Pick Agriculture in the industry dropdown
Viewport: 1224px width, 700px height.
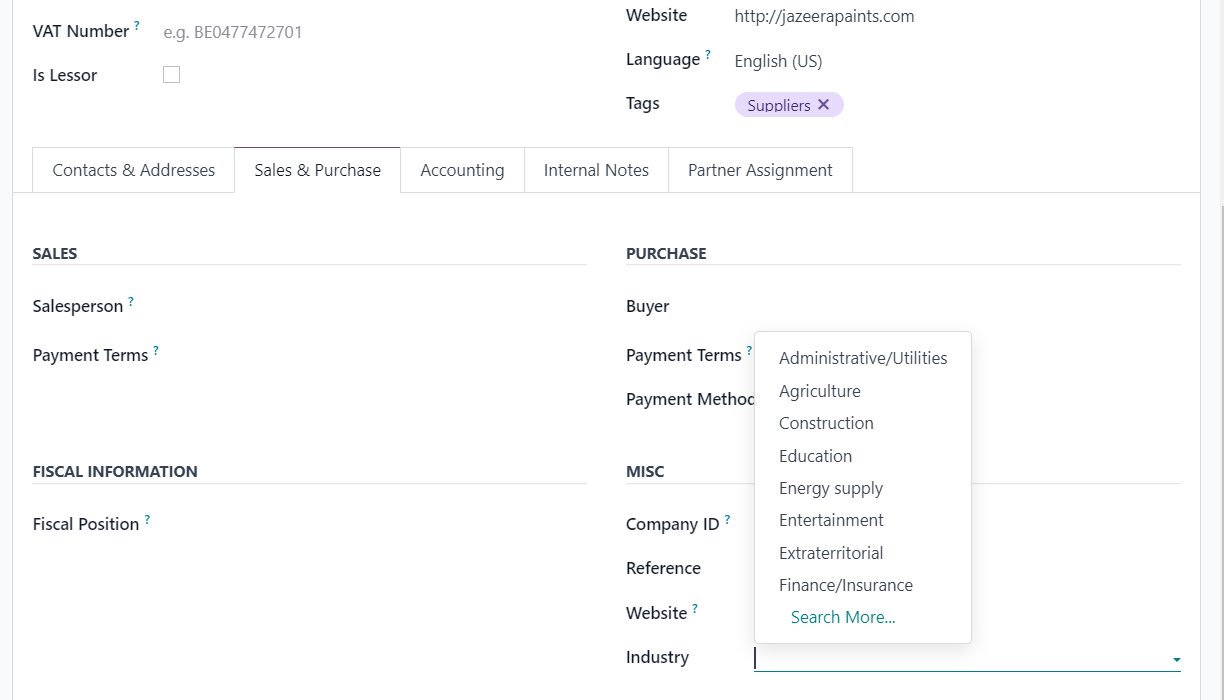[x=819, y=391]
